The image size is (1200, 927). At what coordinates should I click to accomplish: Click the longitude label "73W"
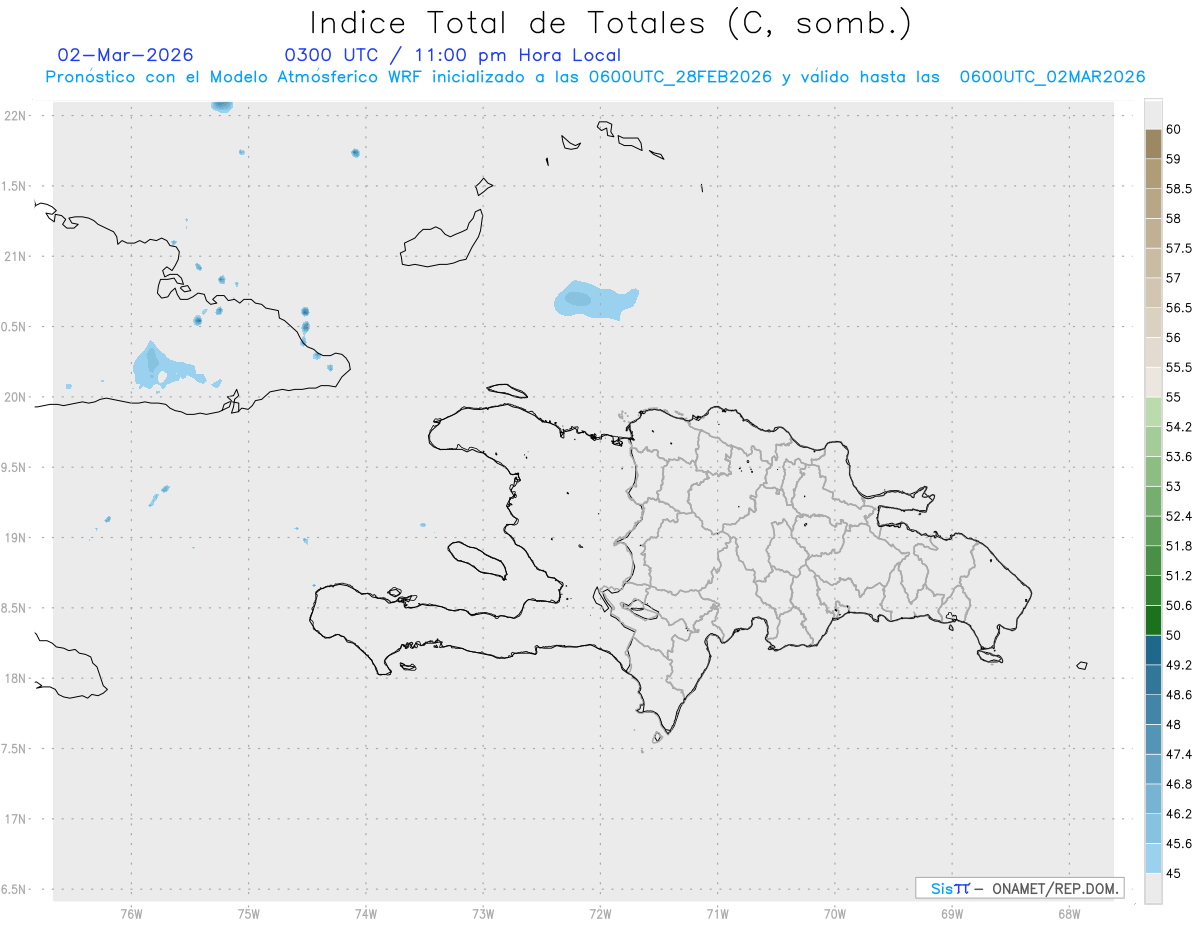click(x=483, y=914)
